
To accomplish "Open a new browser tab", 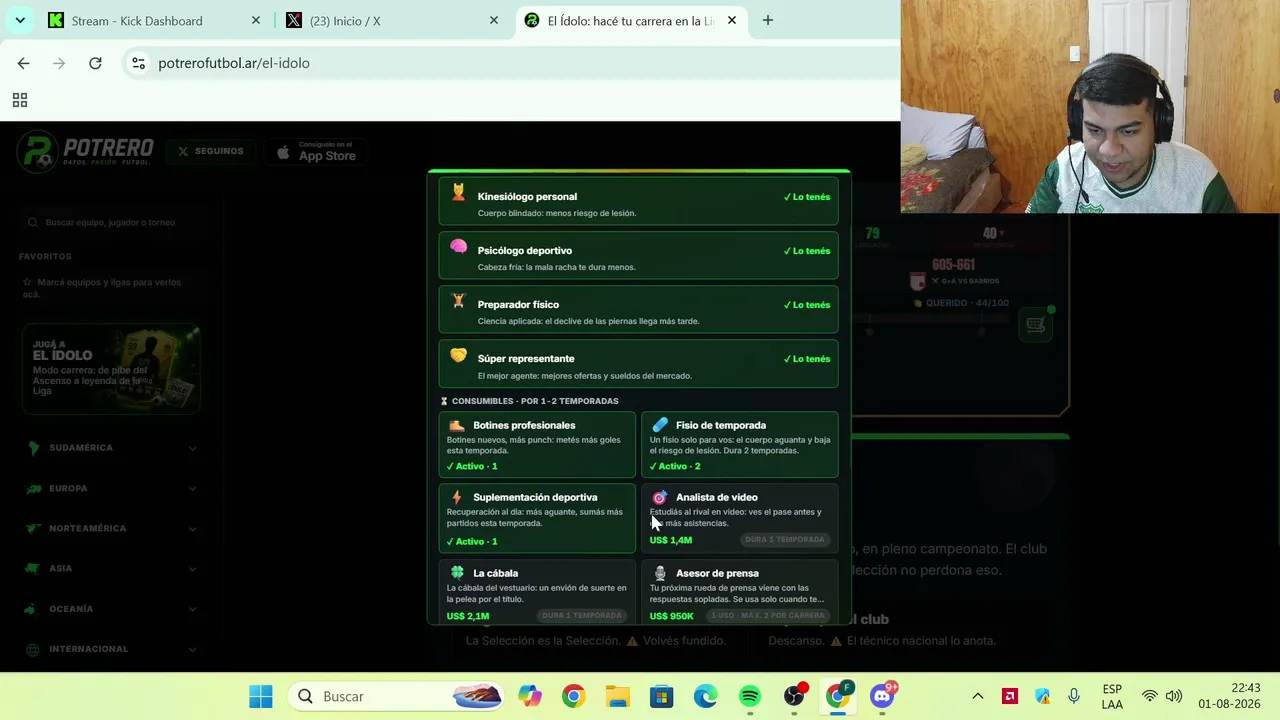I will pyautogui.click(x=768, y=20).
